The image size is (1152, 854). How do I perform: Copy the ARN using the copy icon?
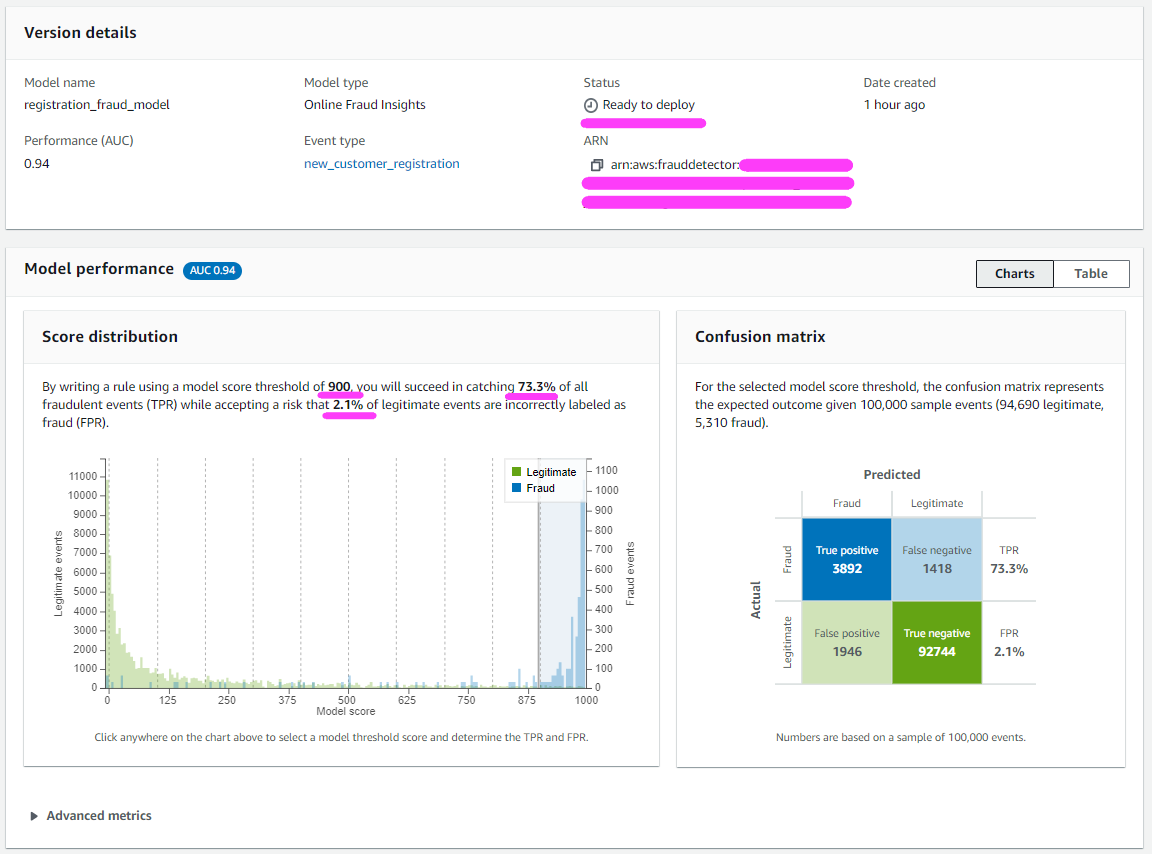[597, 165]
